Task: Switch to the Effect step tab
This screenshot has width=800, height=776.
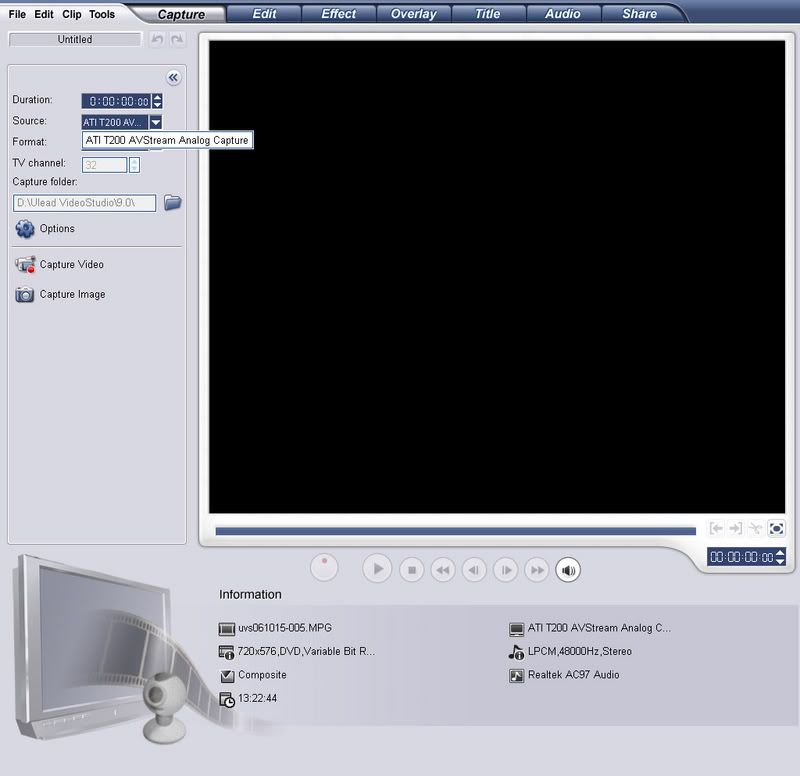Action: (338, 14)
